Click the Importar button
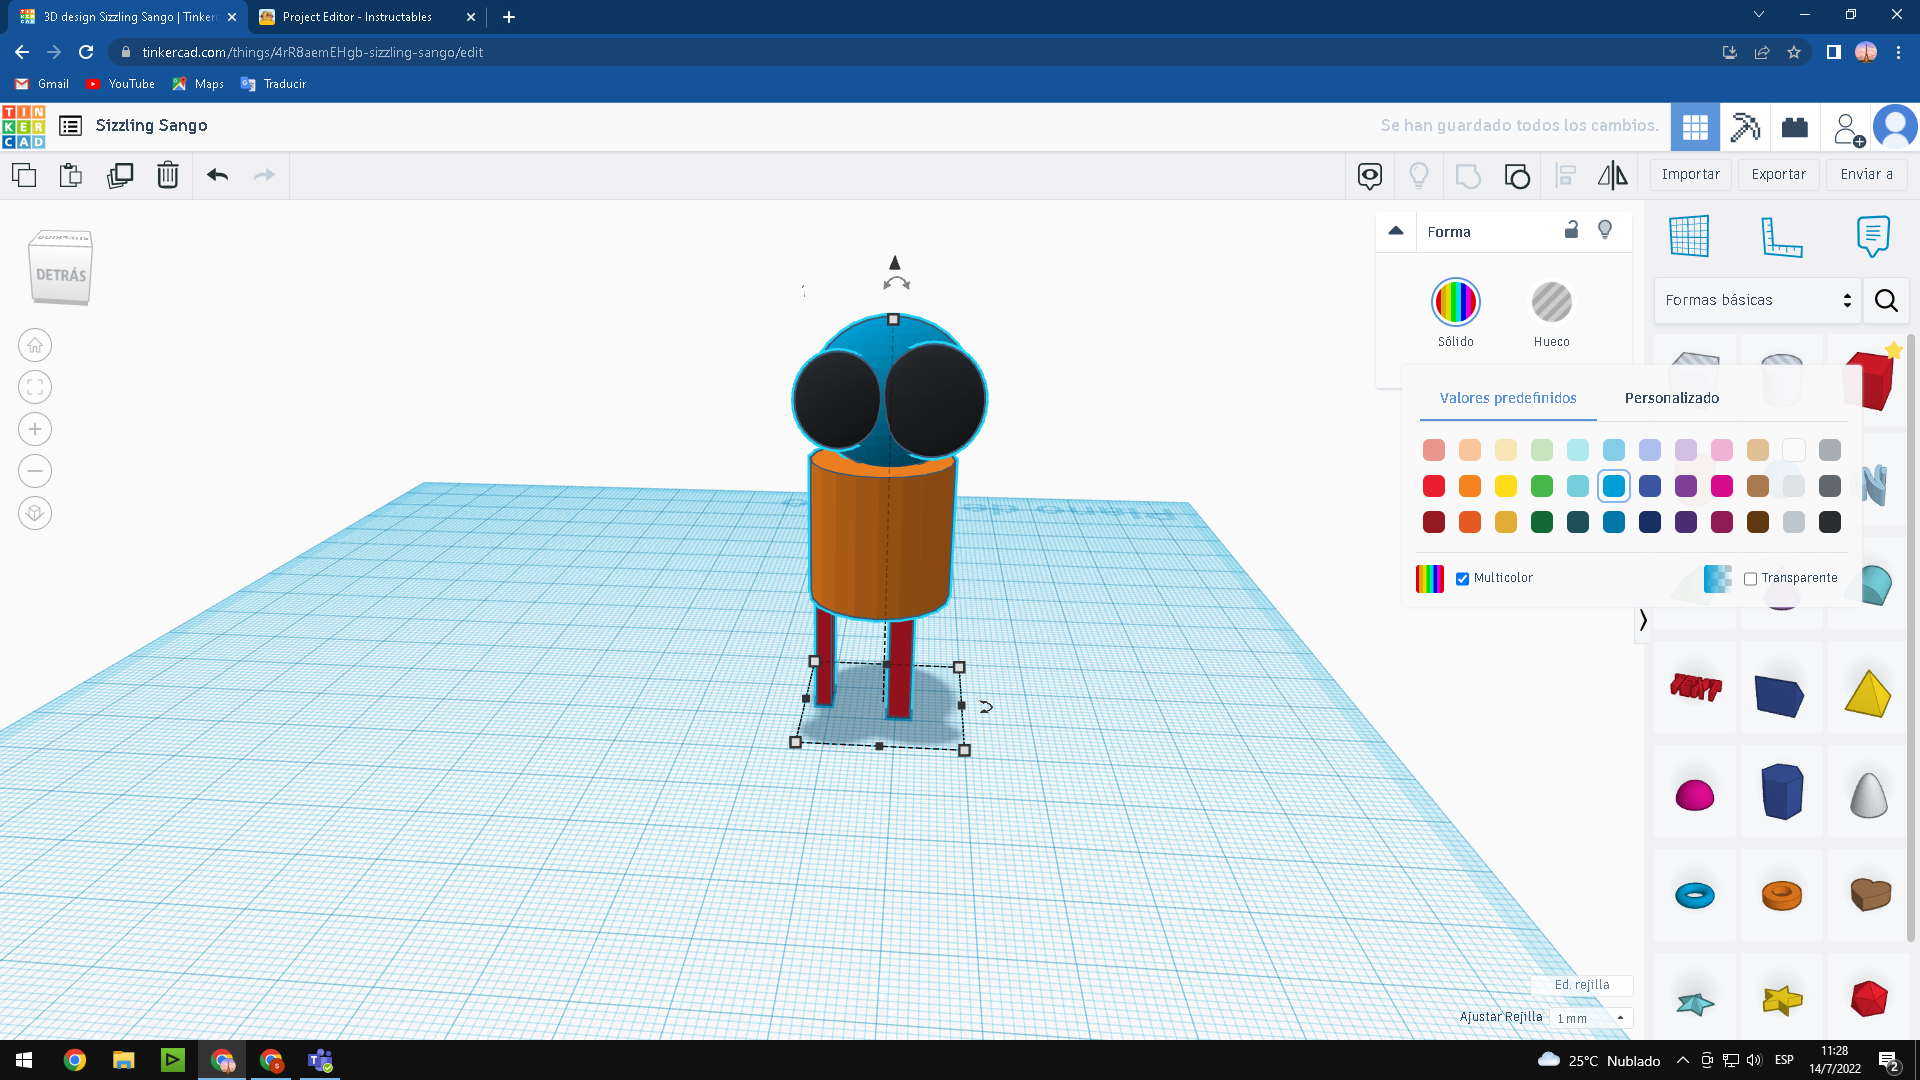 click(x=1690, y=174)
